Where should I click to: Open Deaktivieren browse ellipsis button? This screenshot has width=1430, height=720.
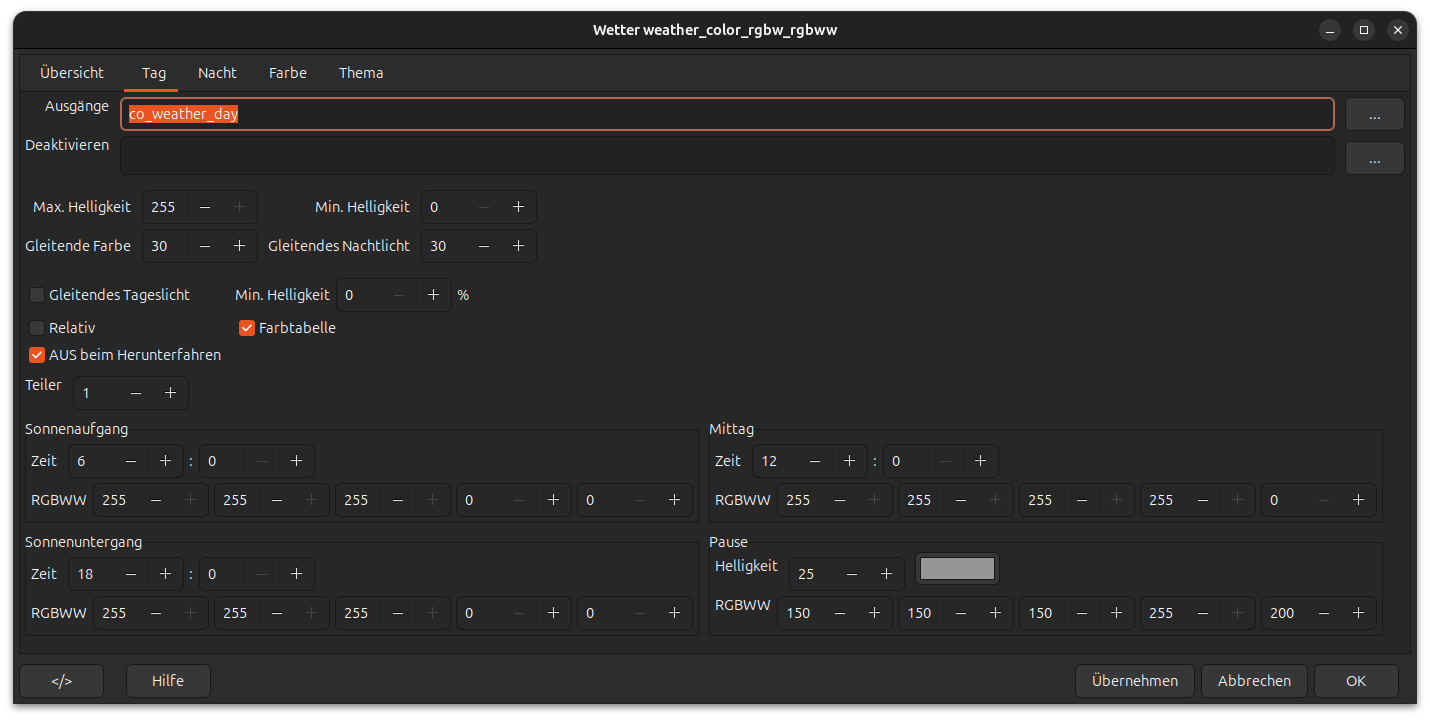point(1374,158)
